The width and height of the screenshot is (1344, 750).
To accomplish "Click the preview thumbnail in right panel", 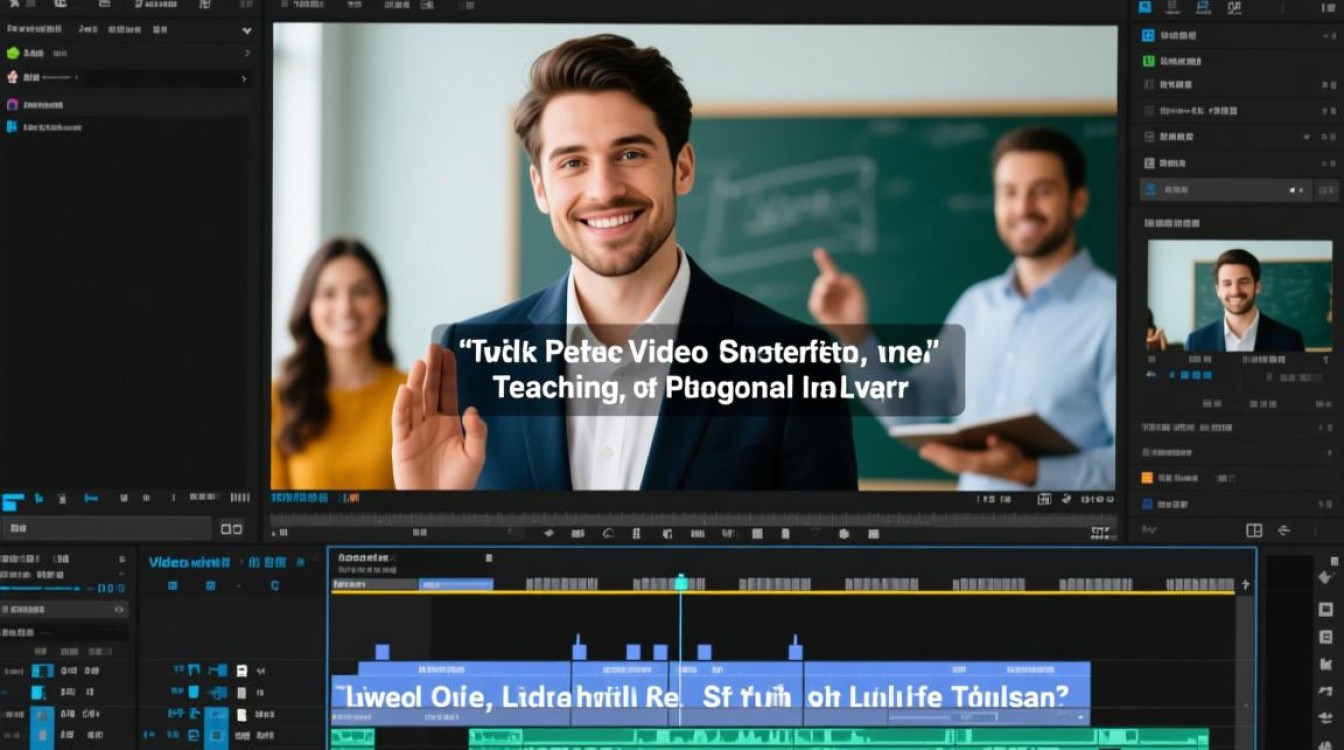I will click(x=1240, y=295).
